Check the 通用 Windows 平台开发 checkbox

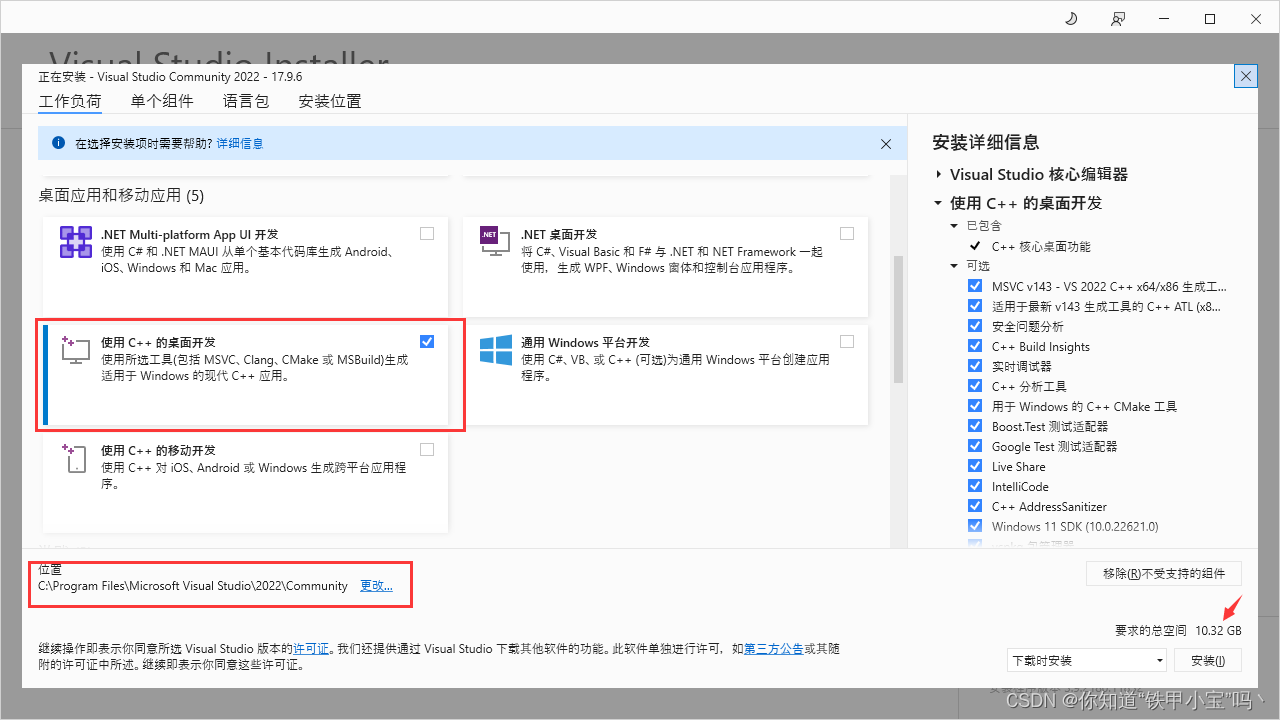pyautogui.click(x=847, y=341)
